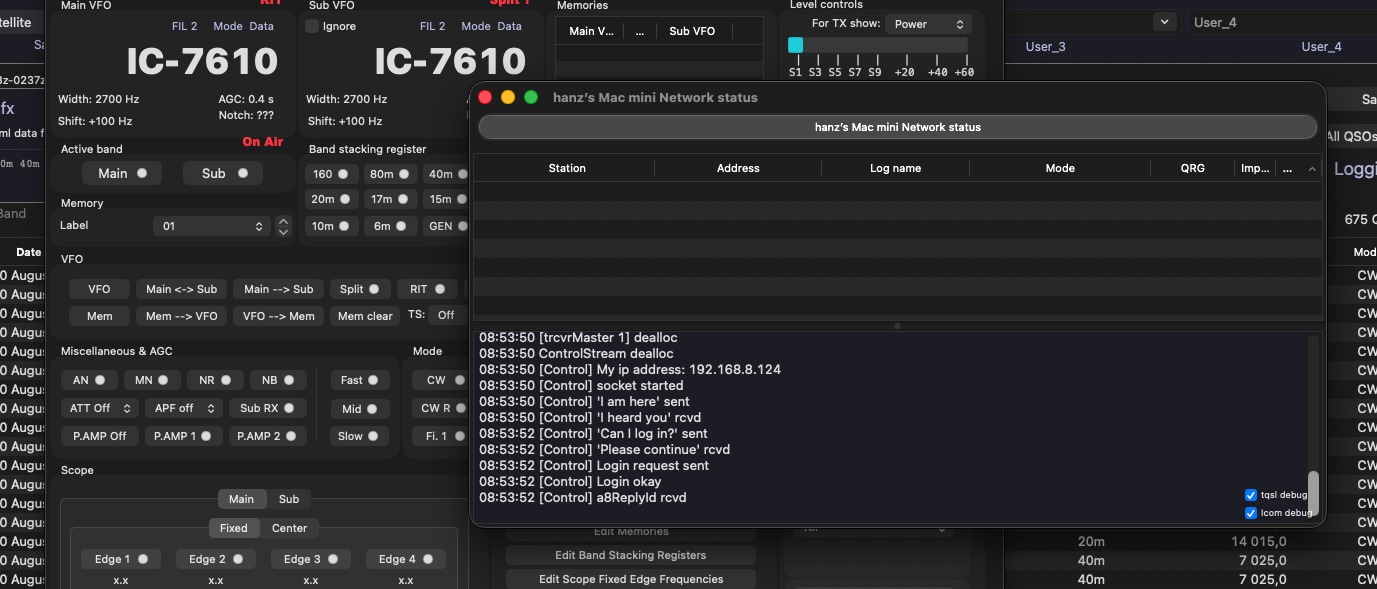Image resolution: width=1377 pixels, height=589 pixels.
Task: Adjust the S-meter level indicator bar
Action: 878,45
